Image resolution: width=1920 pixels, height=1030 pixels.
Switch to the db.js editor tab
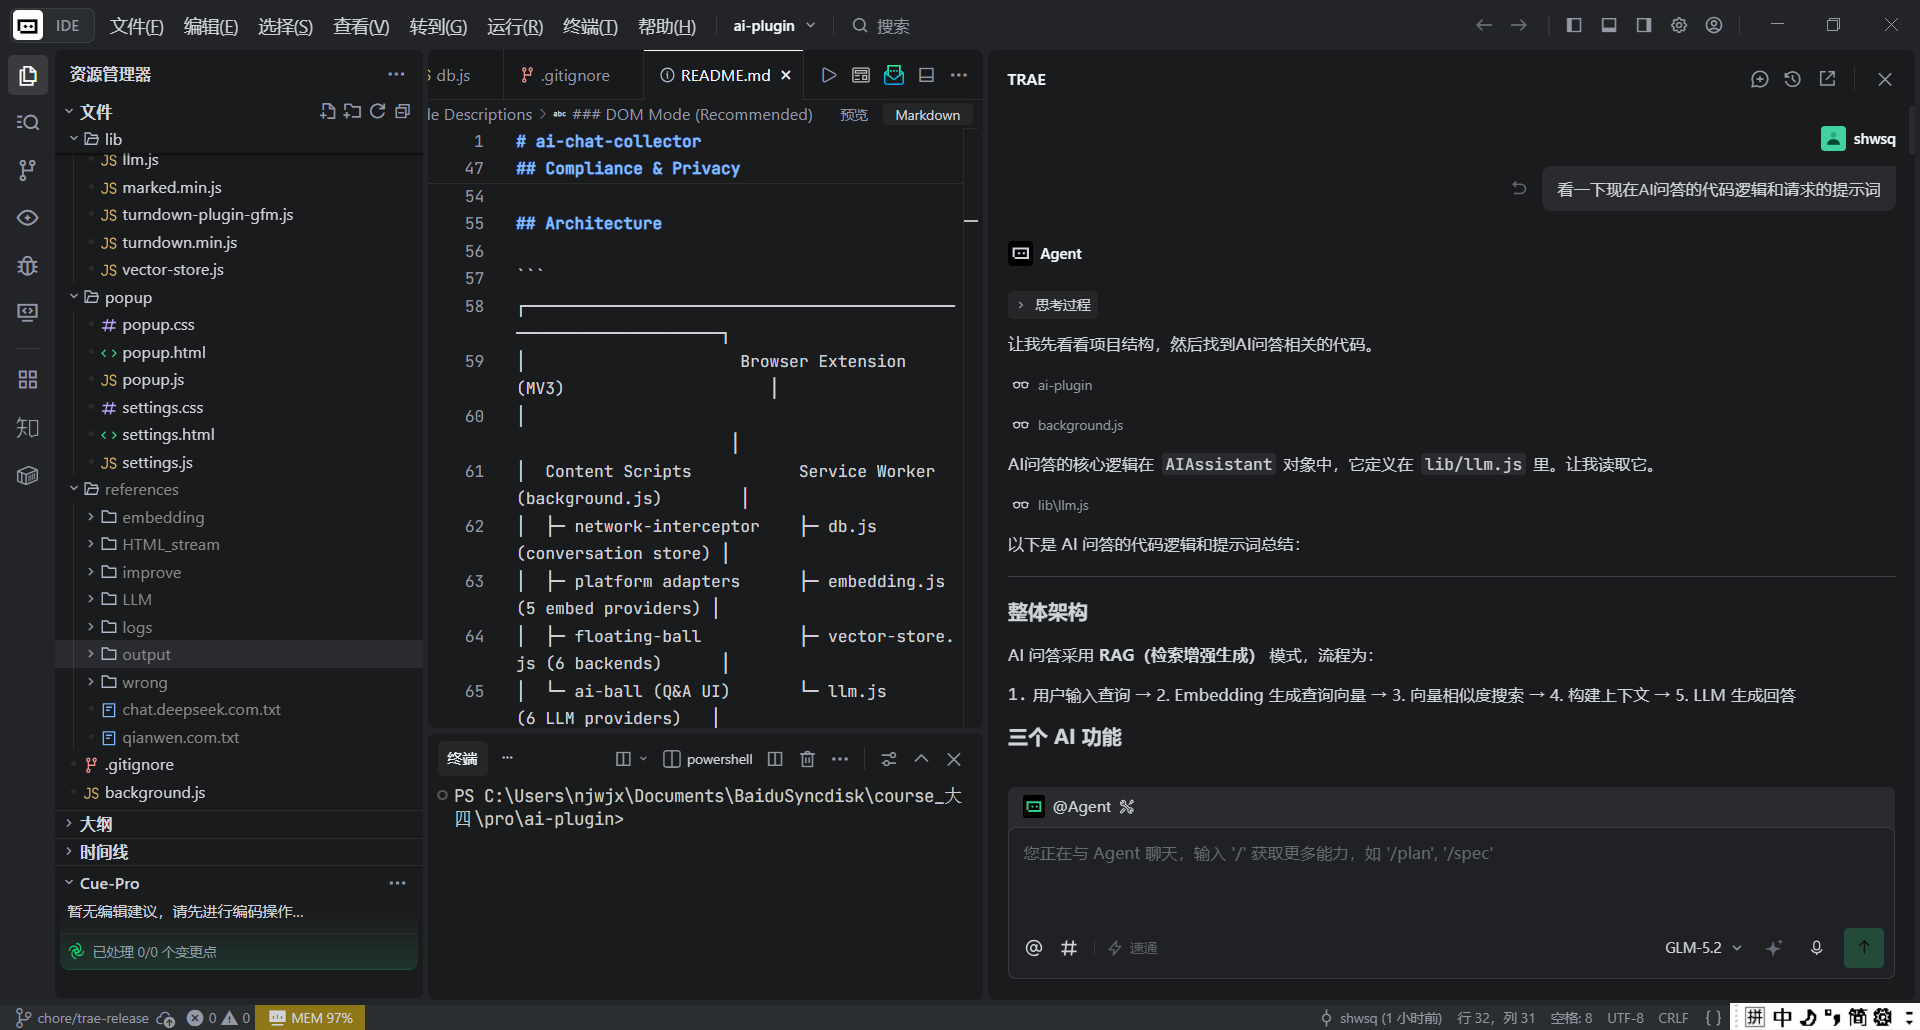[452, 75]
